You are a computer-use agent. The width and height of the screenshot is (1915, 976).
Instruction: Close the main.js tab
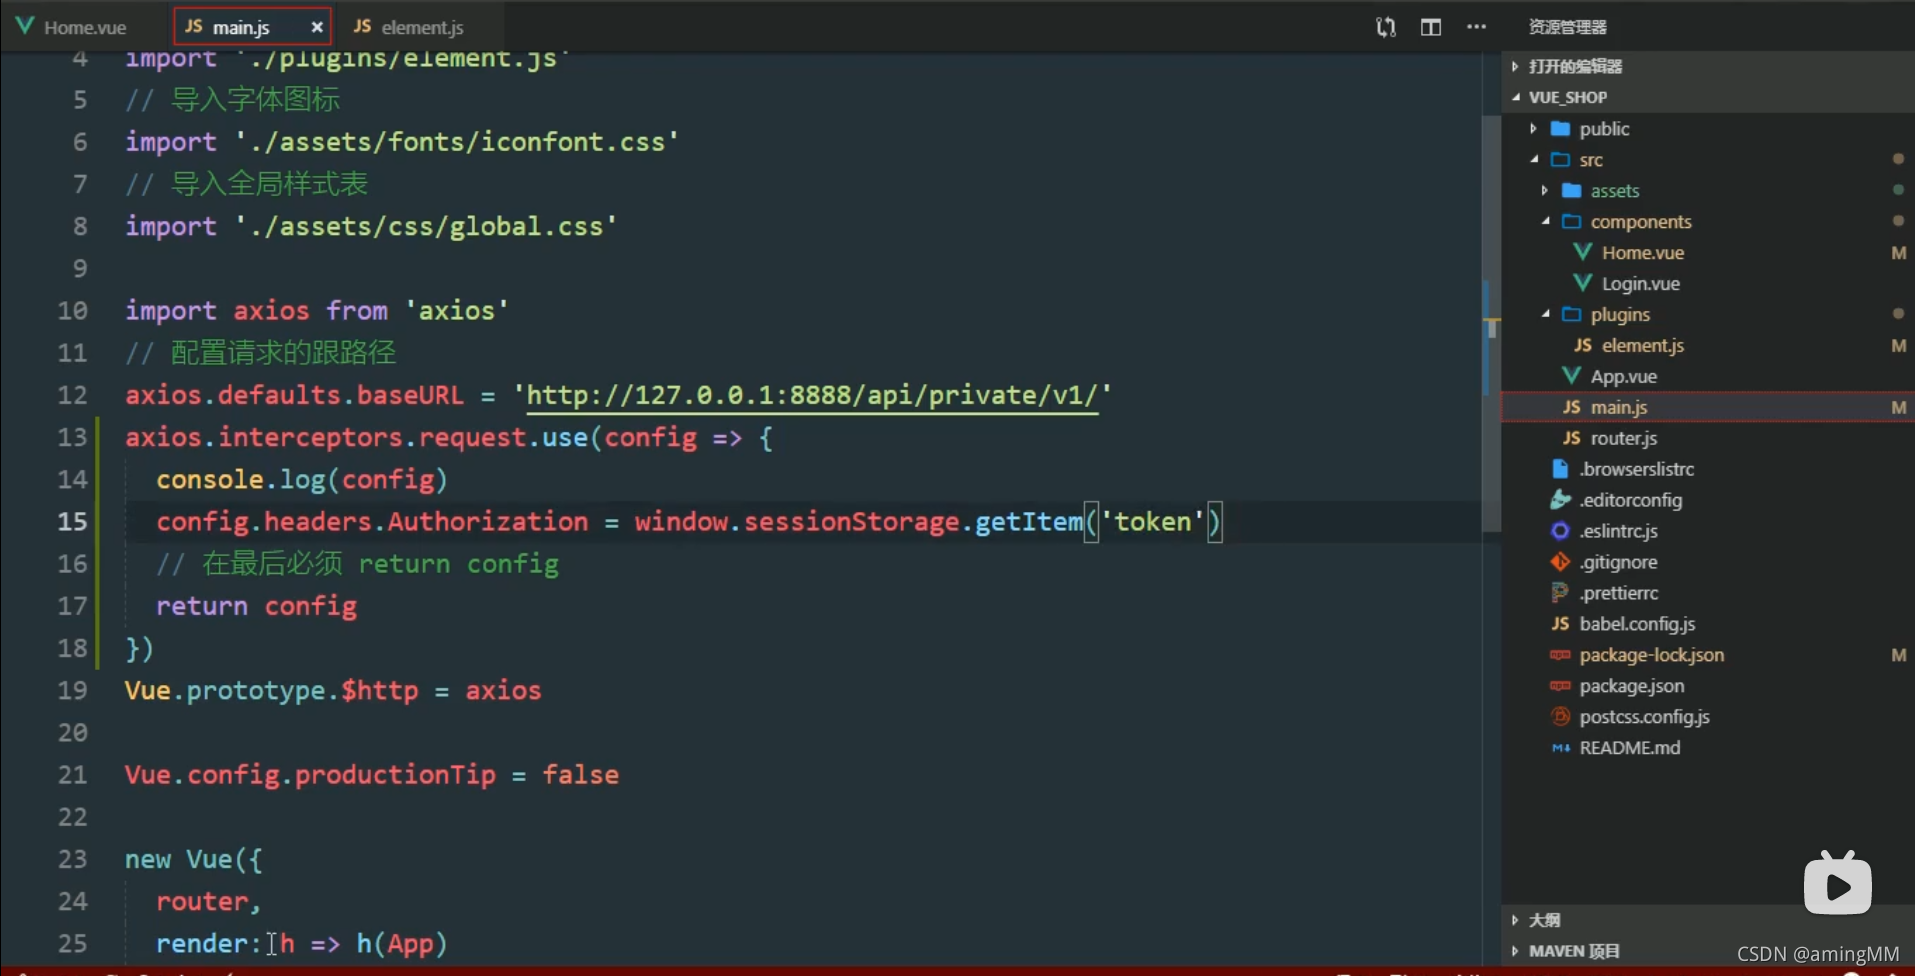317,27
